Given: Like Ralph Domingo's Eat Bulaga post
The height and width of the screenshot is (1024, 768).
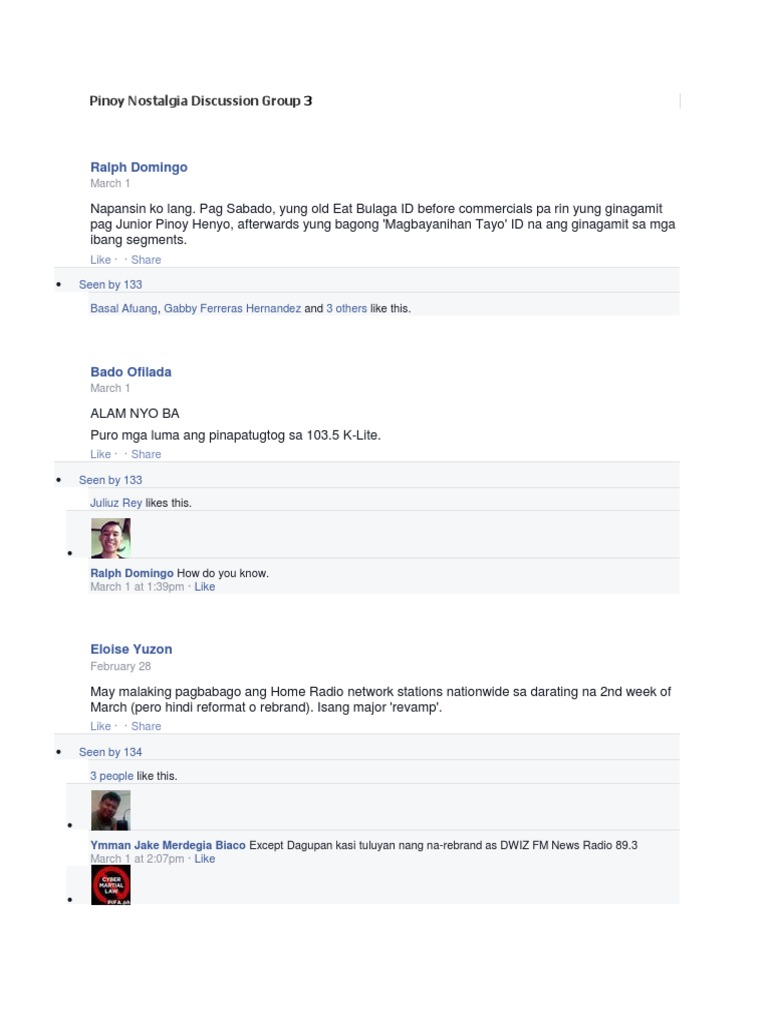Looking at the screenshot, I should pos(101,260).
